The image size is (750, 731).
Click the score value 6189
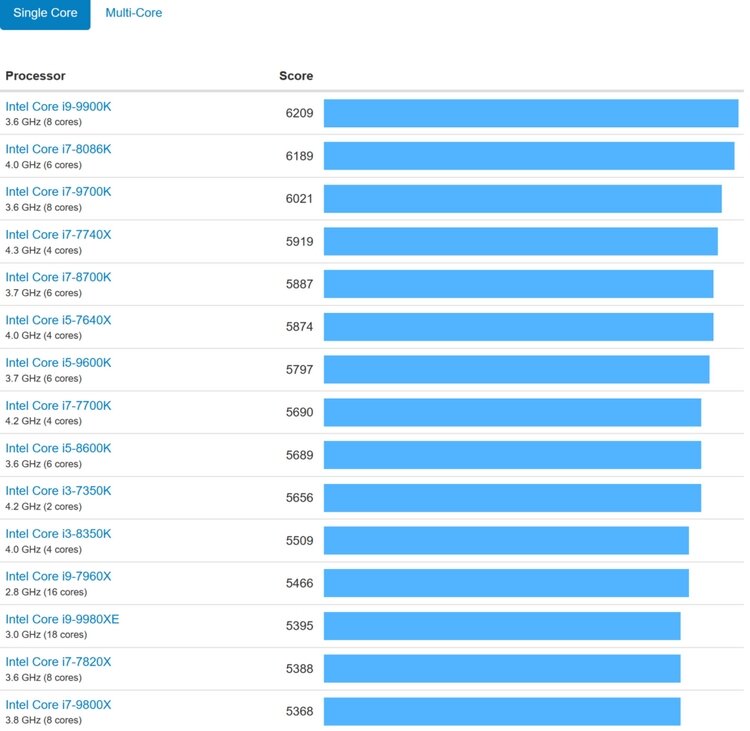click(x=299, y=156)
